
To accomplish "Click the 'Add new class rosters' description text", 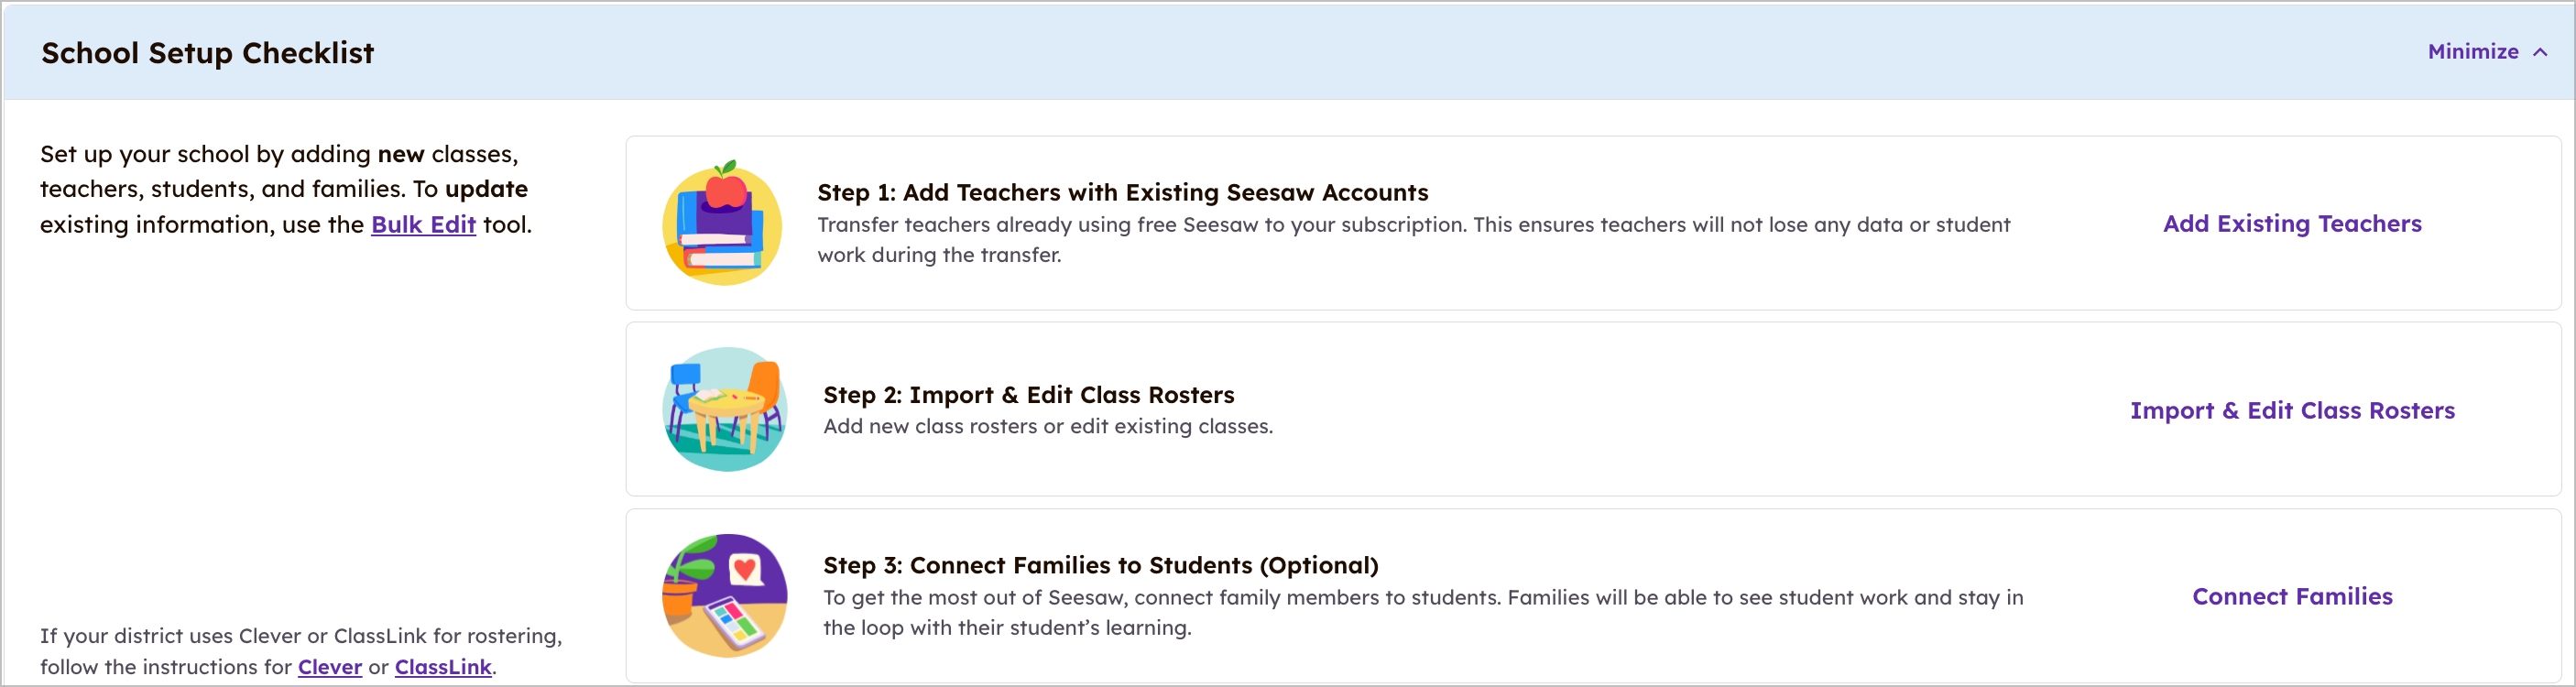I will tap(1048, 426).
